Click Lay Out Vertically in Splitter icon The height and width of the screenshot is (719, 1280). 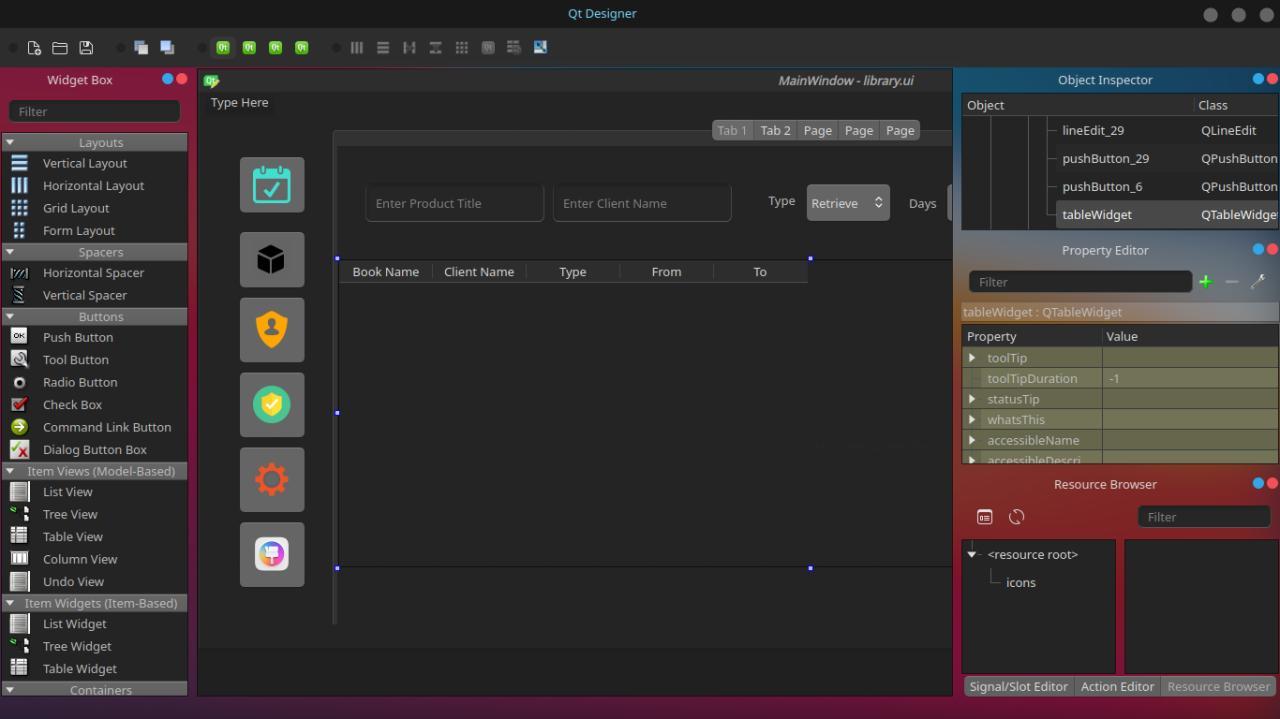[435, 47]
